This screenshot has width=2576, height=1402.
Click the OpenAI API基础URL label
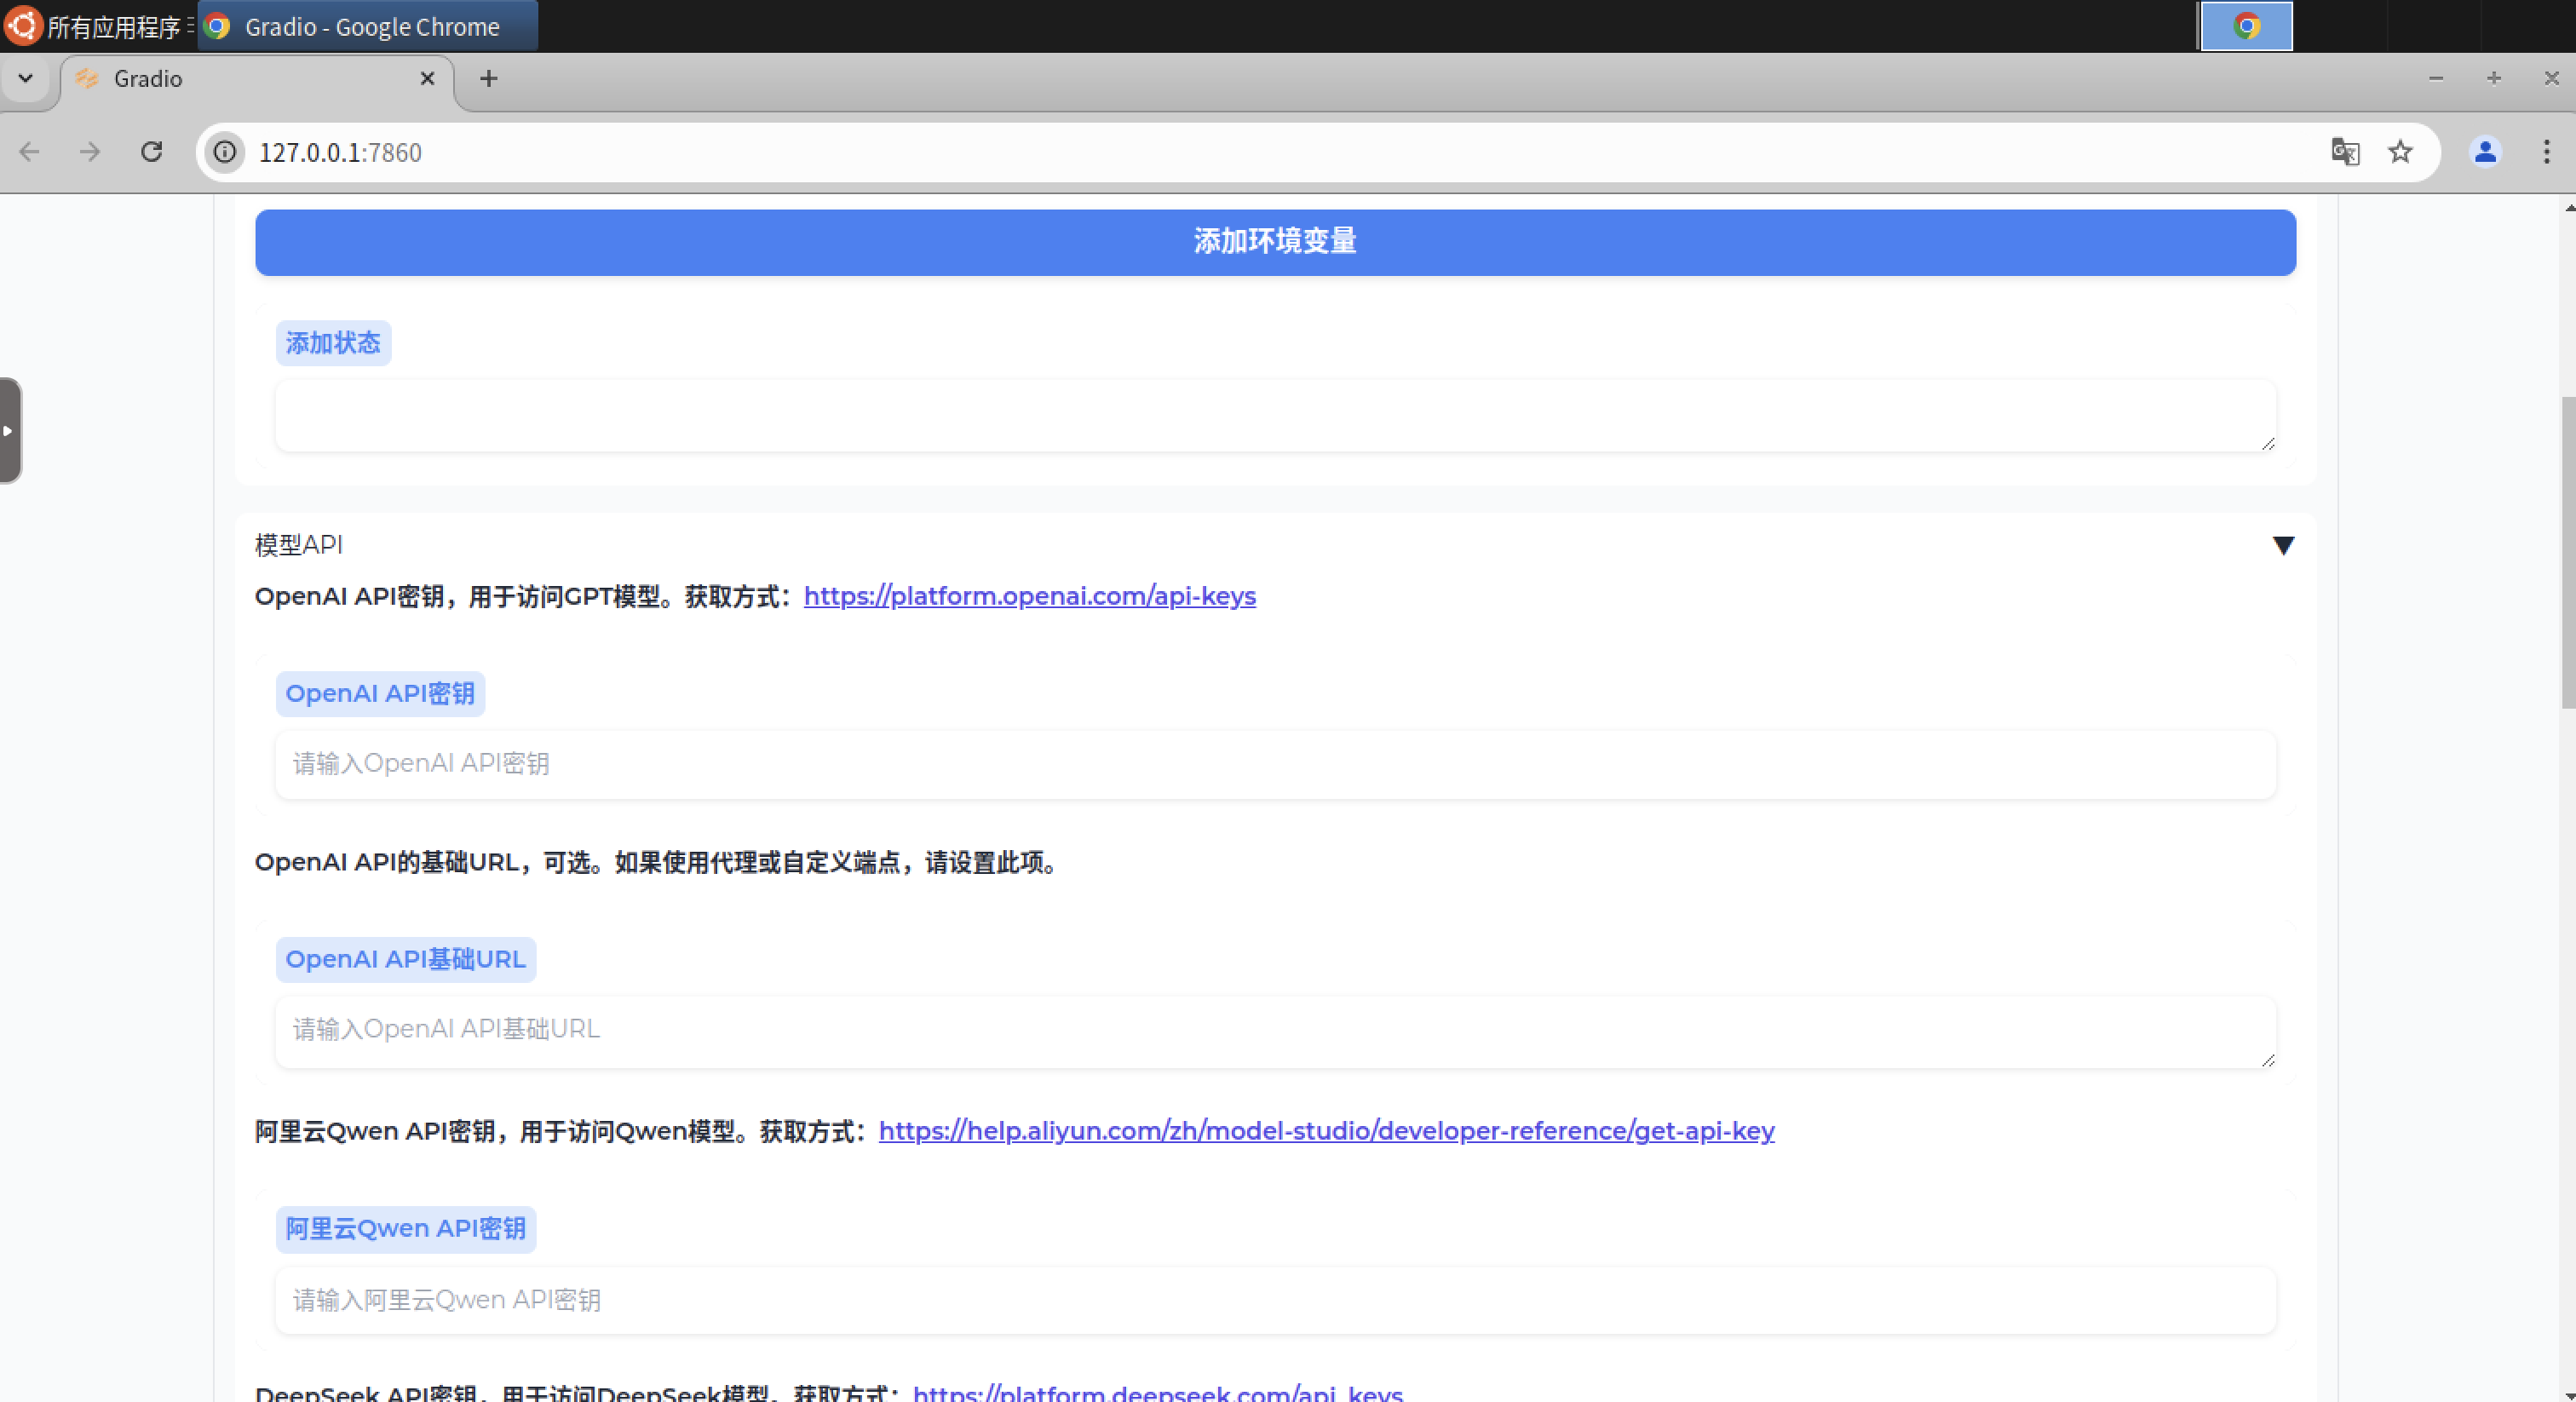[x=405, y=960]
